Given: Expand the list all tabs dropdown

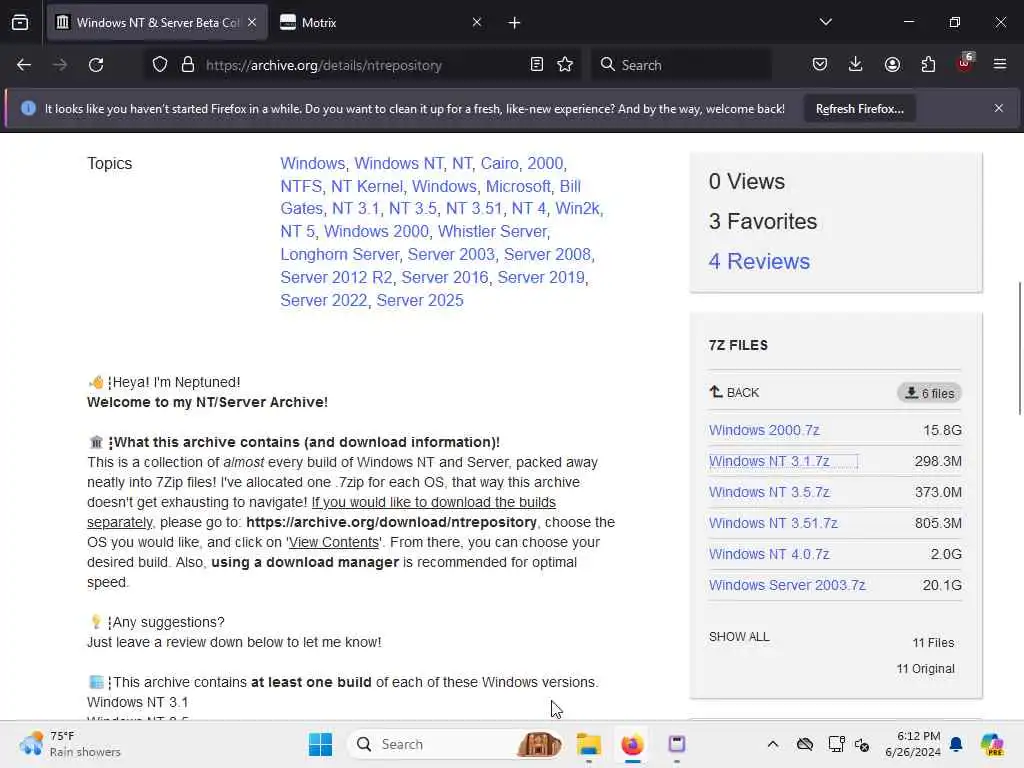Looking at the screenshot, I should (x=825, y=22).
